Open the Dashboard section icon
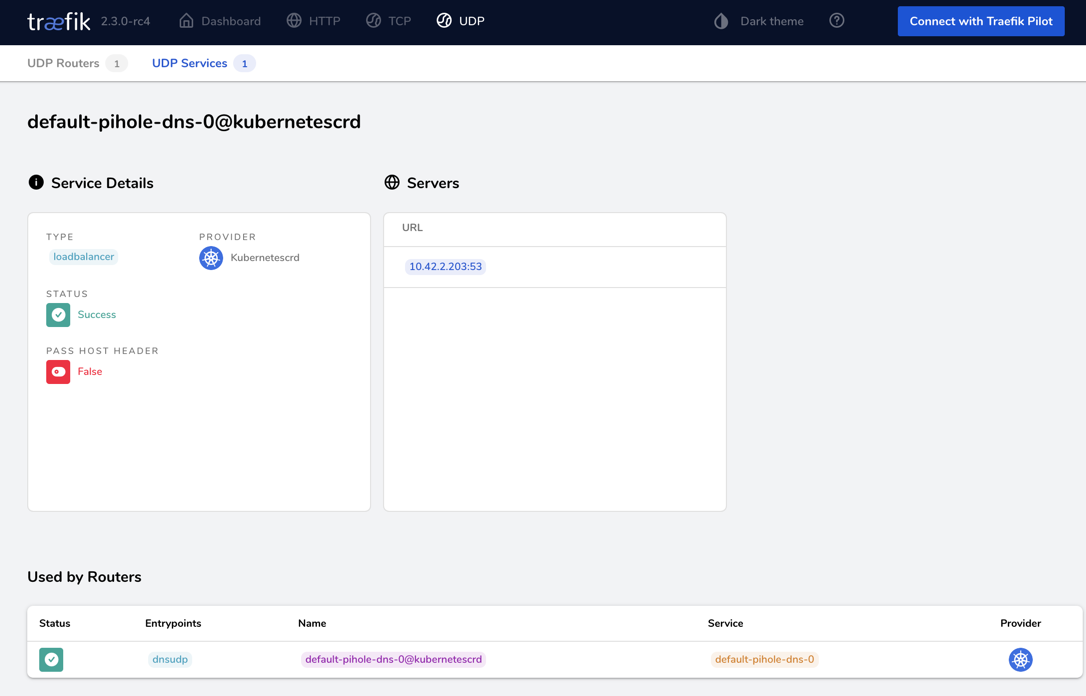The width and height of the screenshot is (1086, 696). point(184,20)
